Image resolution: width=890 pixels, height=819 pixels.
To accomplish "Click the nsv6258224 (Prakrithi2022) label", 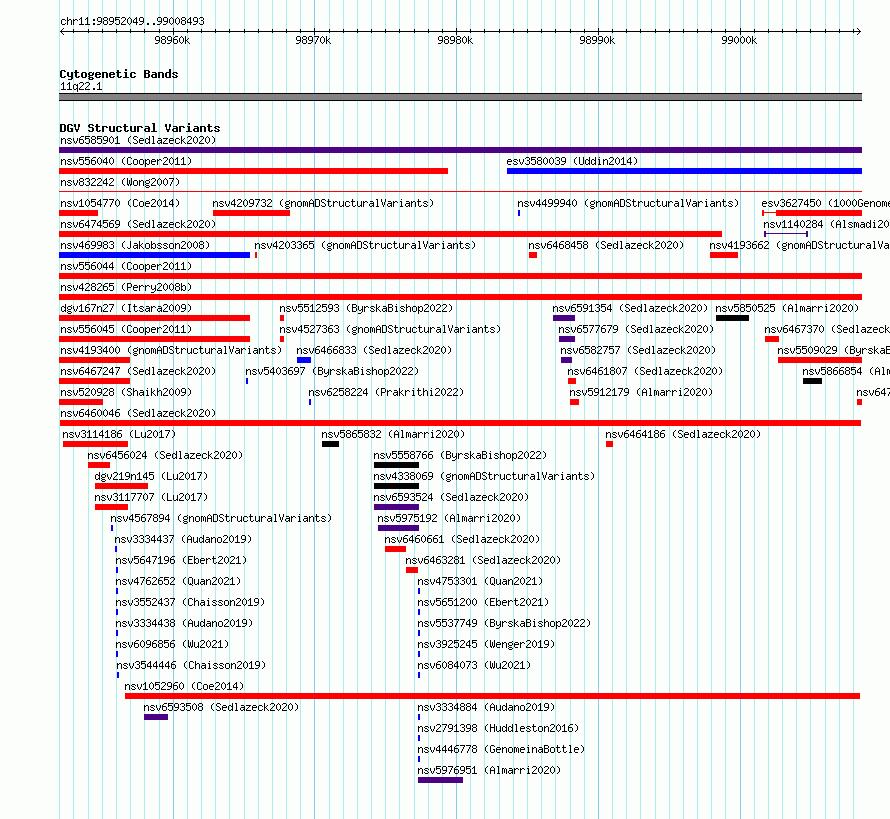I will [x=386, y=392].
